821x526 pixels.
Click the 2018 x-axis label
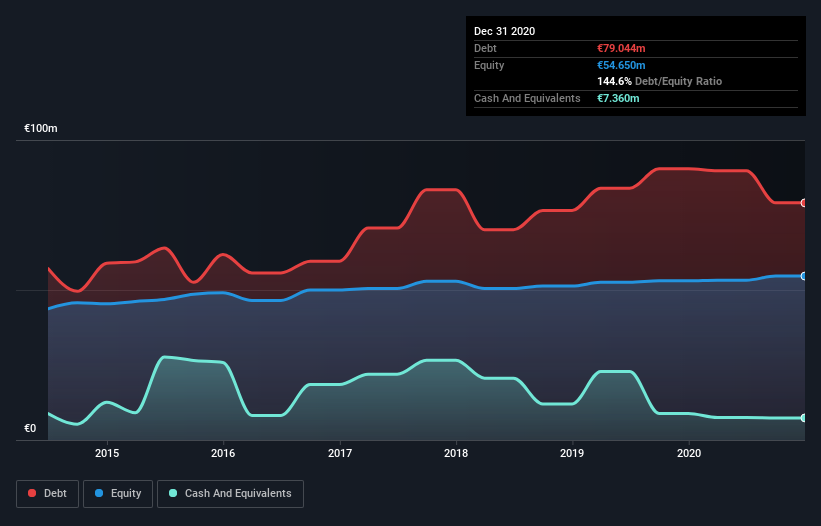456,453
